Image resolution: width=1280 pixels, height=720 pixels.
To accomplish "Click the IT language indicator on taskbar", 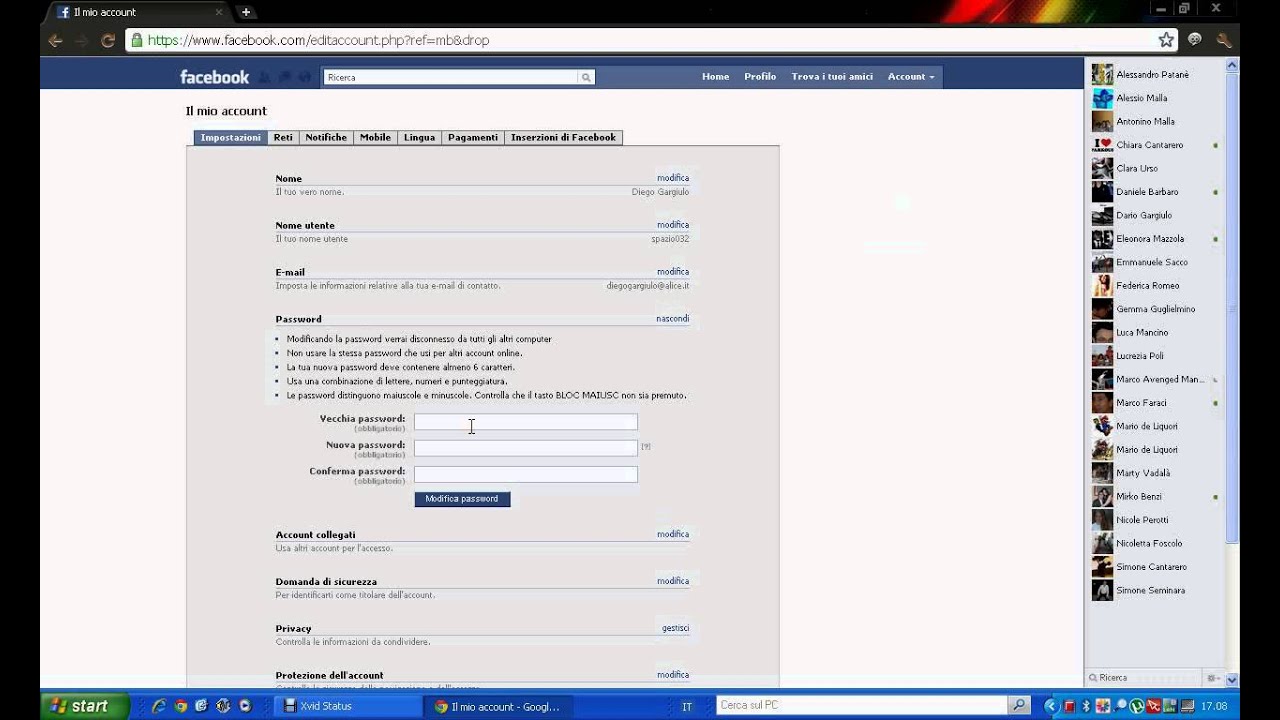I will [x=687, y=706].
